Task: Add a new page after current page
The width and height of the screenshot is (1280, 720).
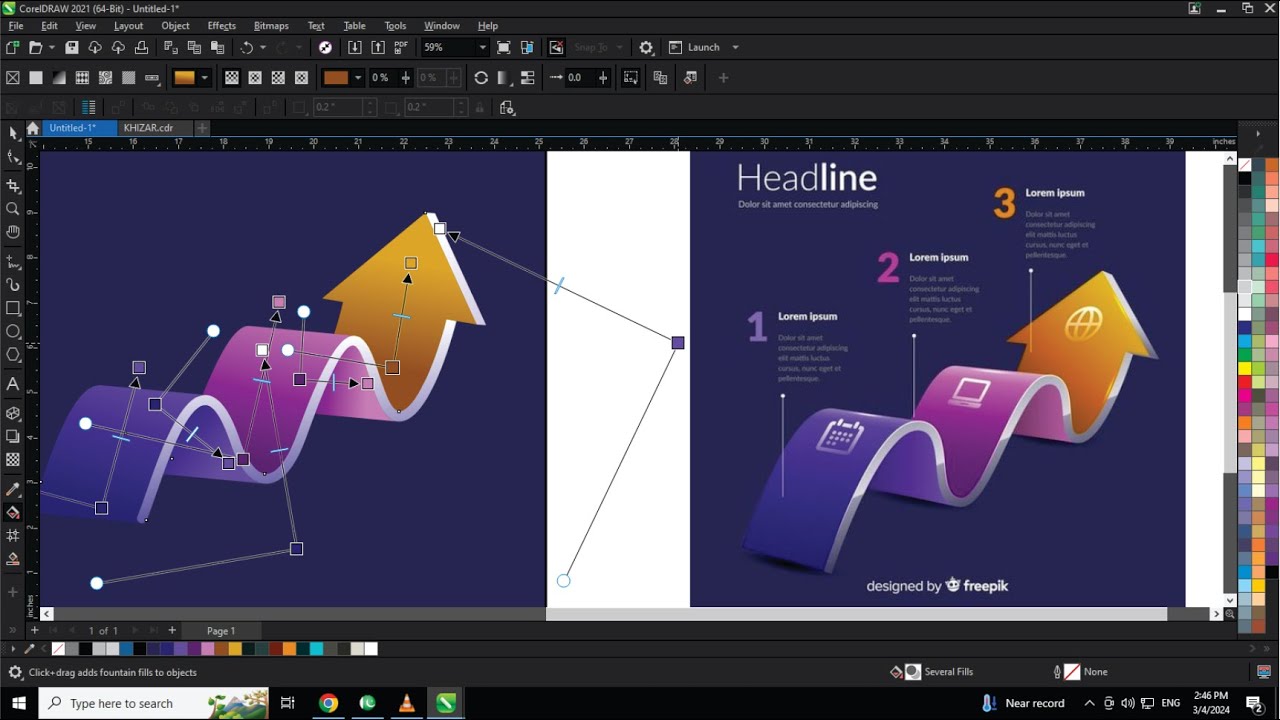Action: point(172,630)
